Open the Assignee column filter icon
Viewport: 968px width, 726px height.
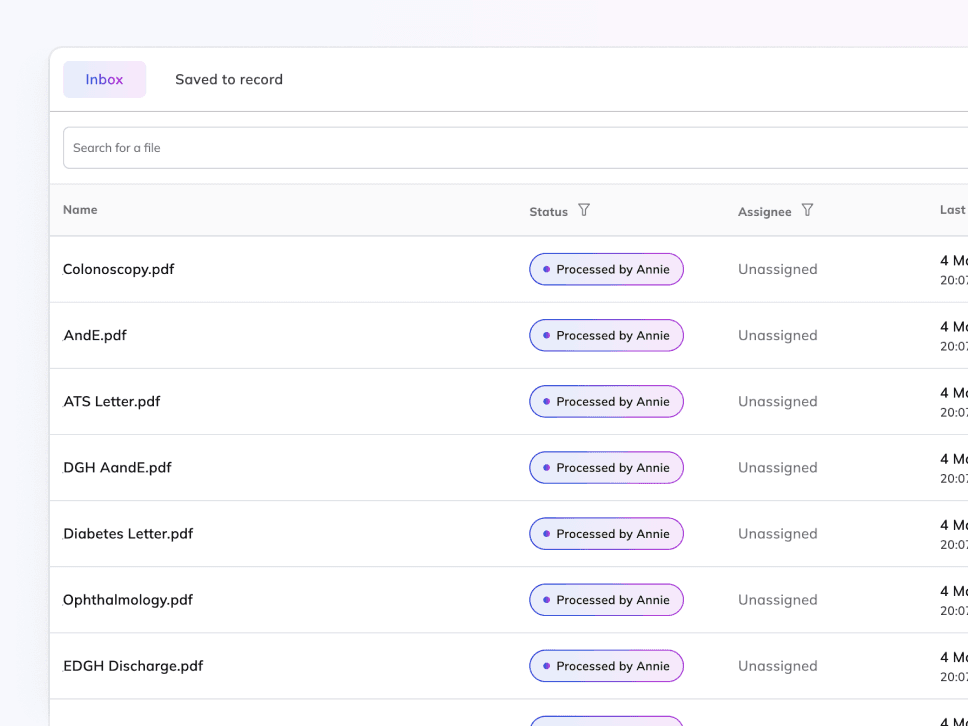point(808,210)
